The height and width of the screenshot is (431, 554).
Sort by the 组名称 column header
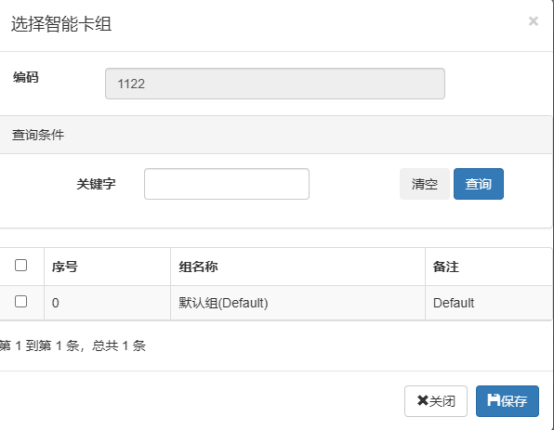(198, 267)
